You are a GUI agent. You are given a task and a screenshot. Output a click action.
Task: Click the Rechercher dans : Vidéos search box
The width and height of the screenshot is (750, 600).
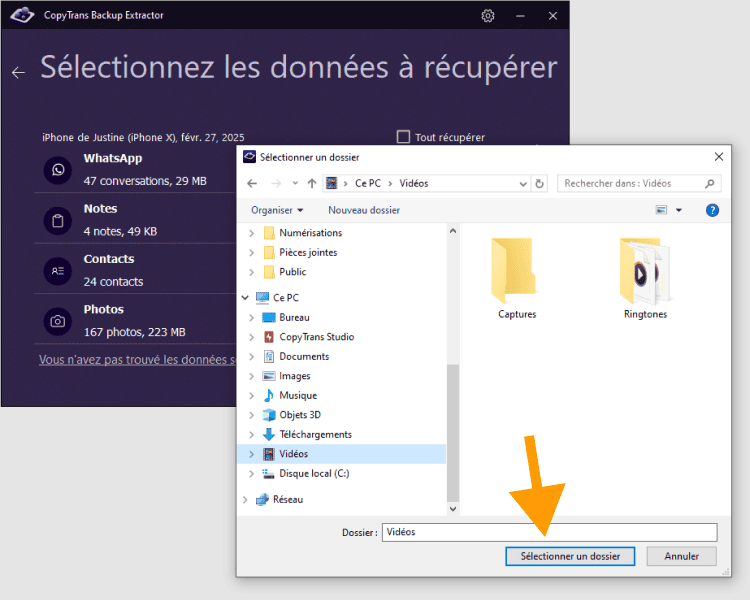(x=639, y=183)
